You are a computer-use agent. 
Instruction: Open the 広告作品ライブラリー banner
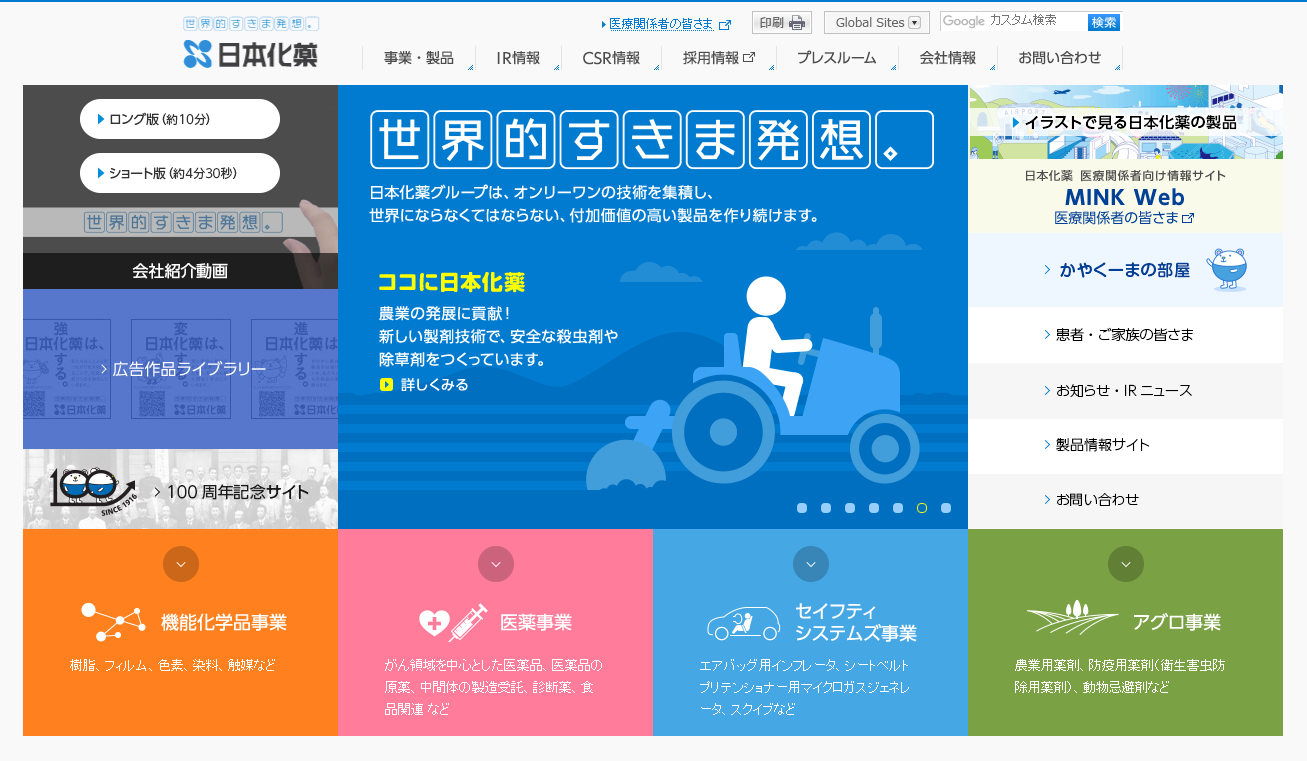[x=180, y=369]
